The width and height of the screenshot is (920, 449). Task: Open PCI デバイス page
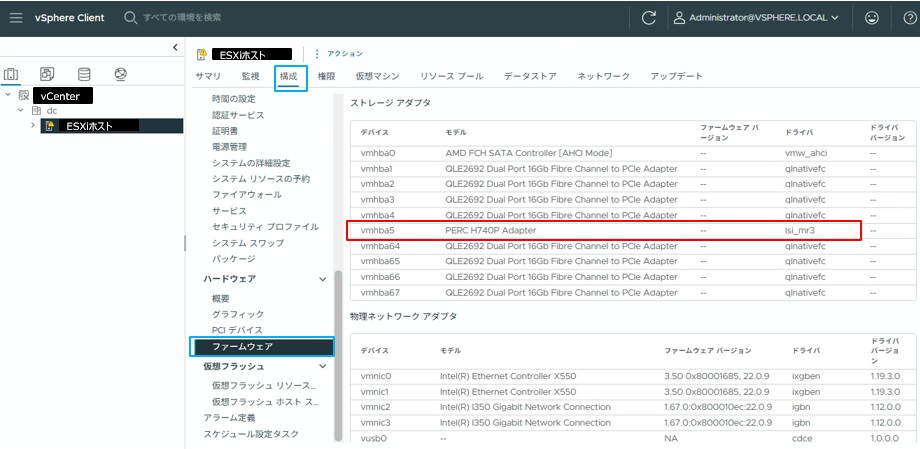coord(237,330)
